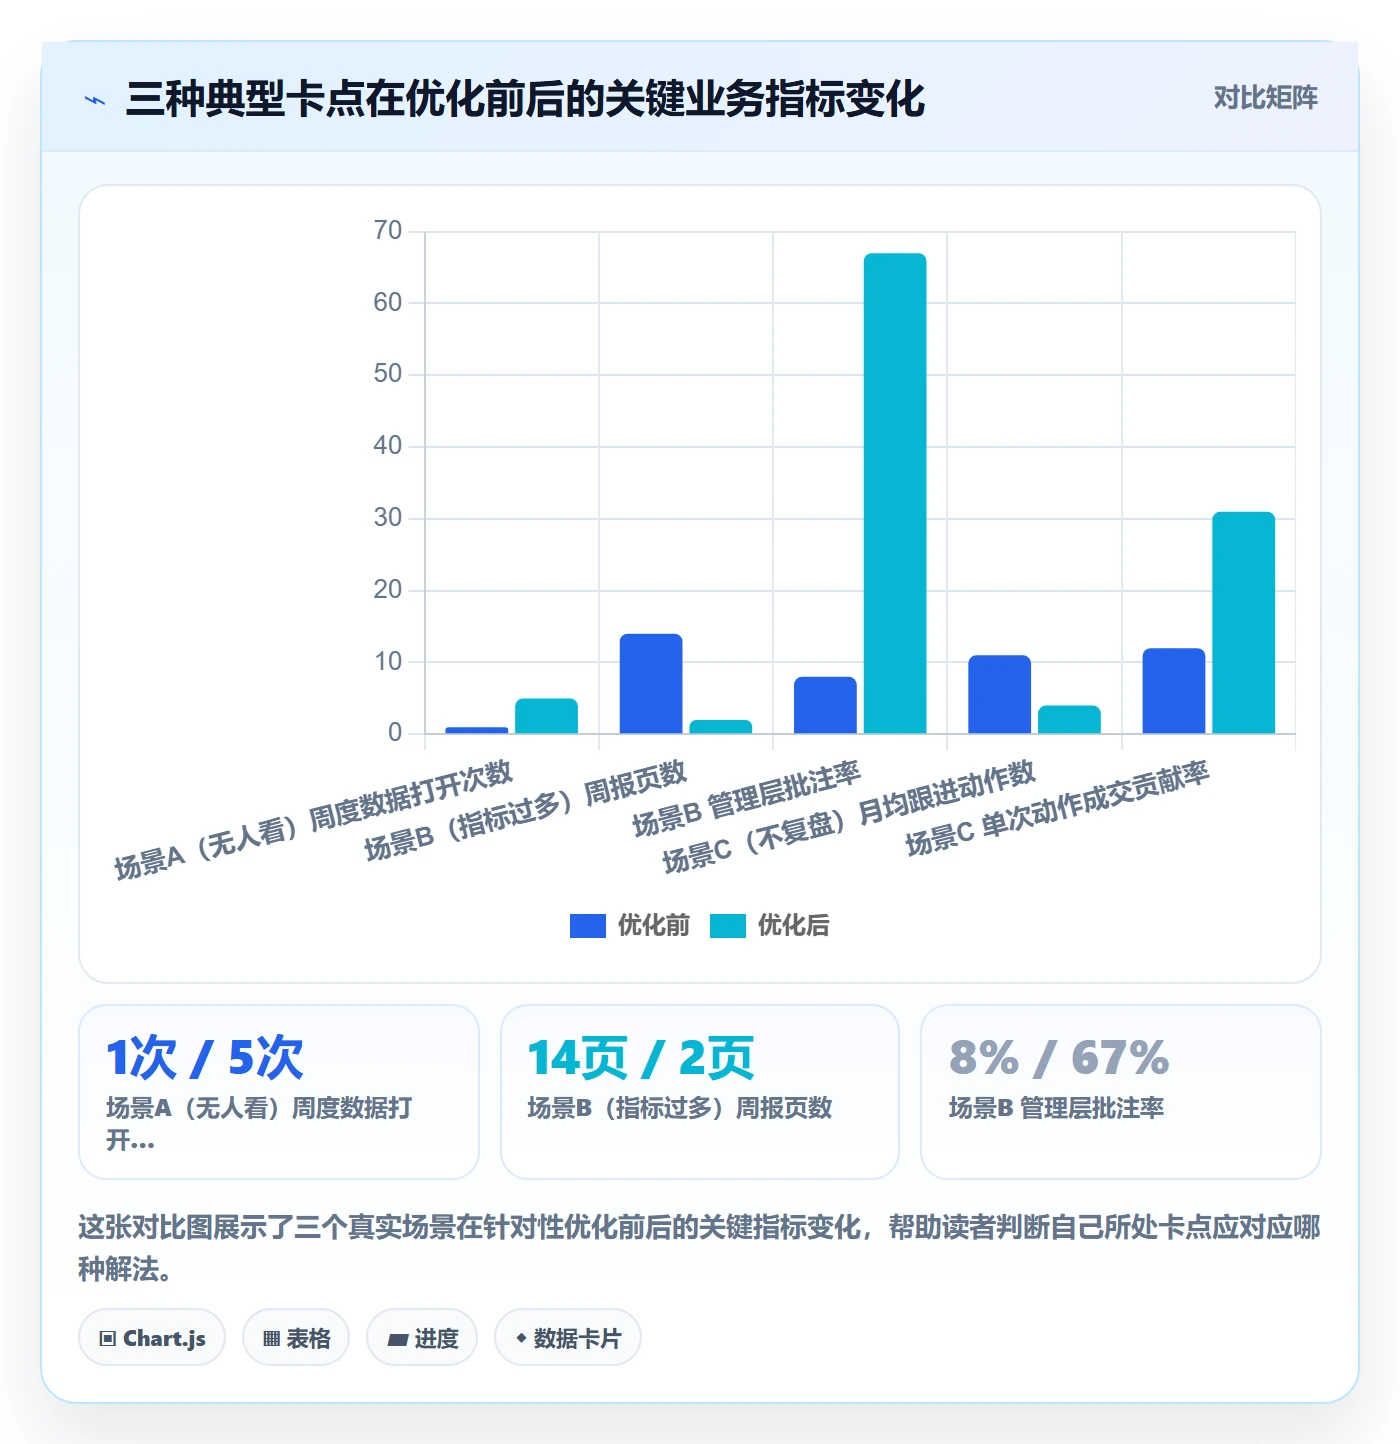
Task: Click the tiny blue 优化前 bar for 场景A
Action: coord(477,730)
